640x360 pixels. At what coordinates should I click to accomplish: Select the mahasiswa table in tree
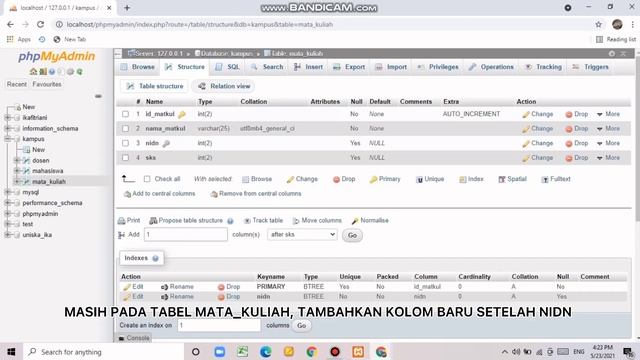[x=48, y=171]
